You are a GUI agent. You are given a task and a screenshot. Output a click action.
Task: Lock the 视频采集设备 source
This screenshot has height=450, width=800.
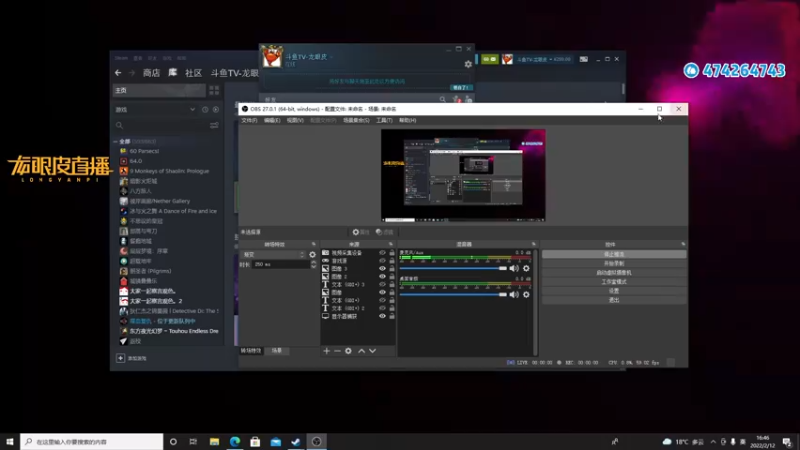pos(392,253)
